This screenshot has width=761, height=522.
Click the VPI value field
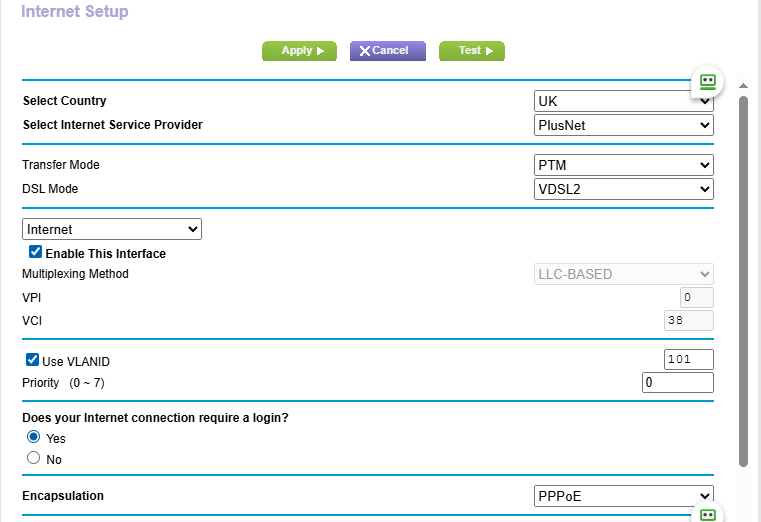(696, 297)
